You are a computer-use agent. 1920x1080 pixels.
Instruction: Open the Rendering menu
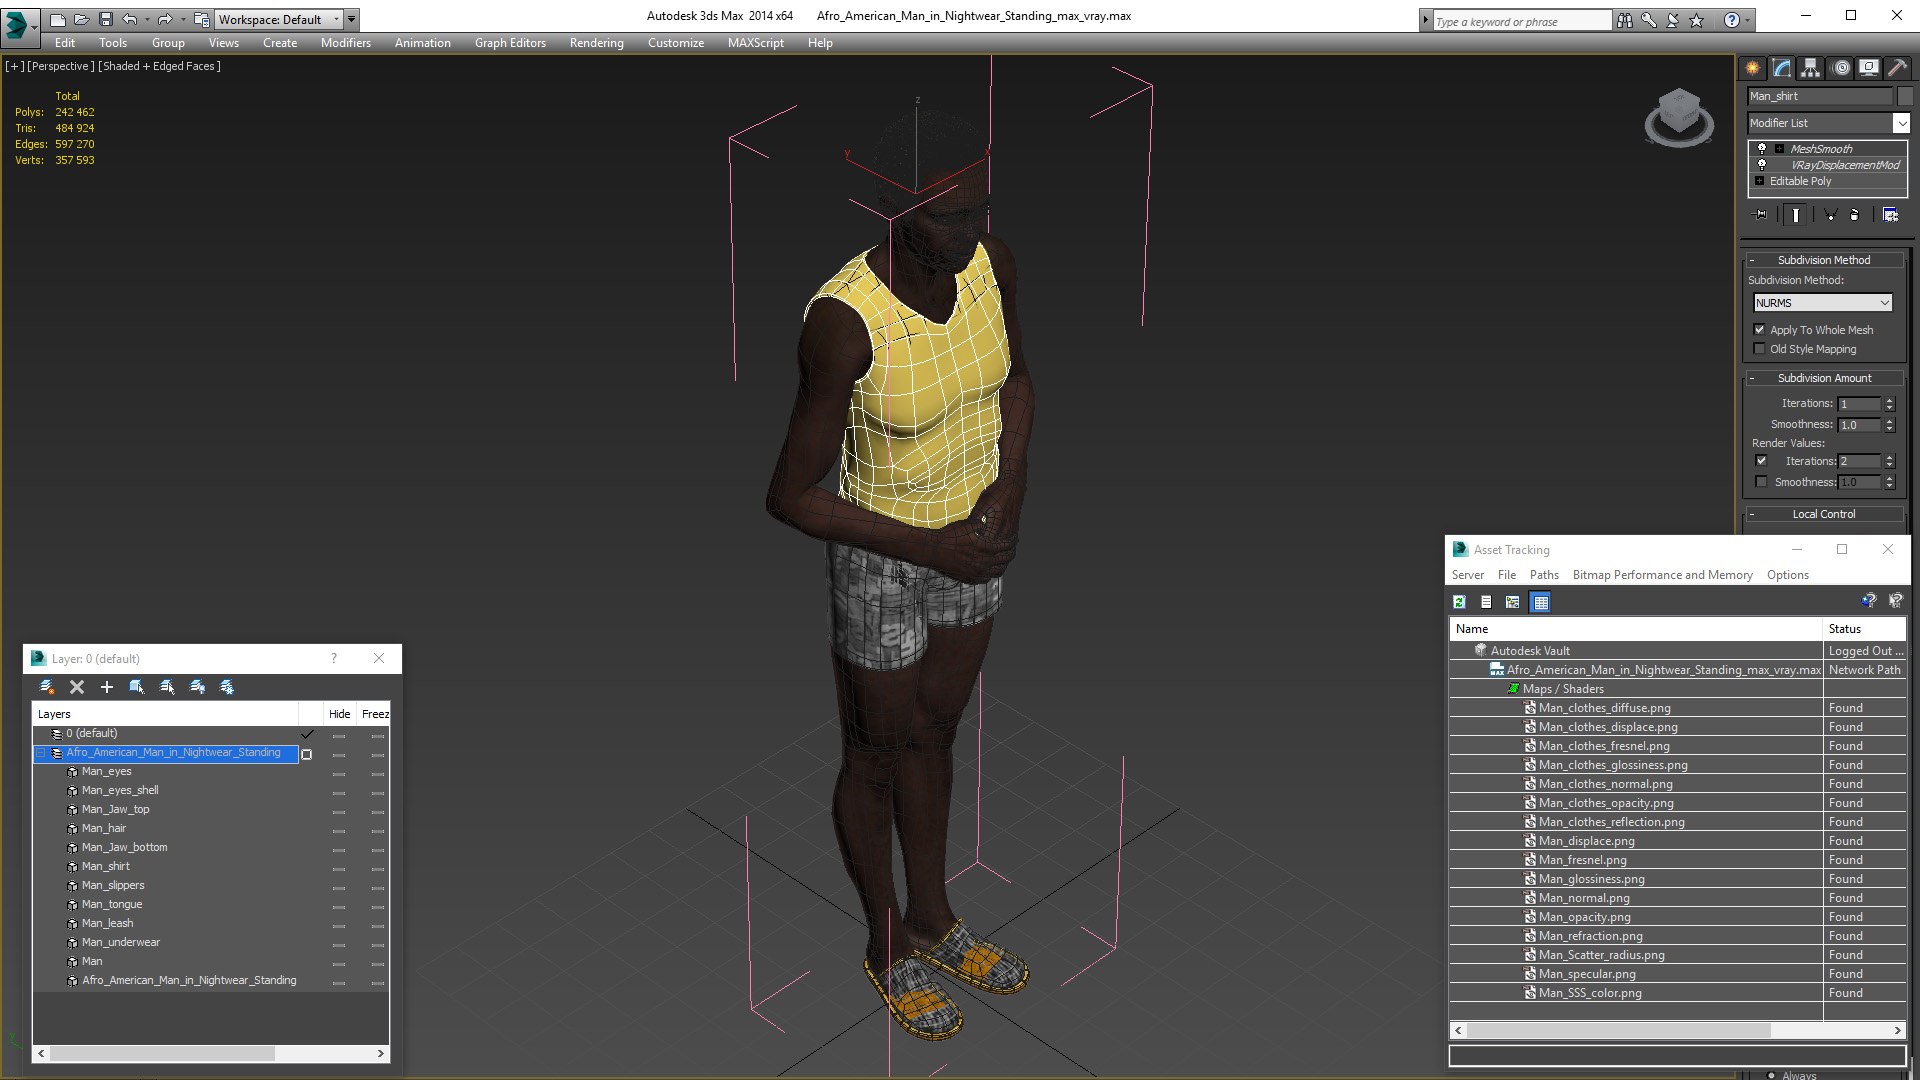click(596, 43)
